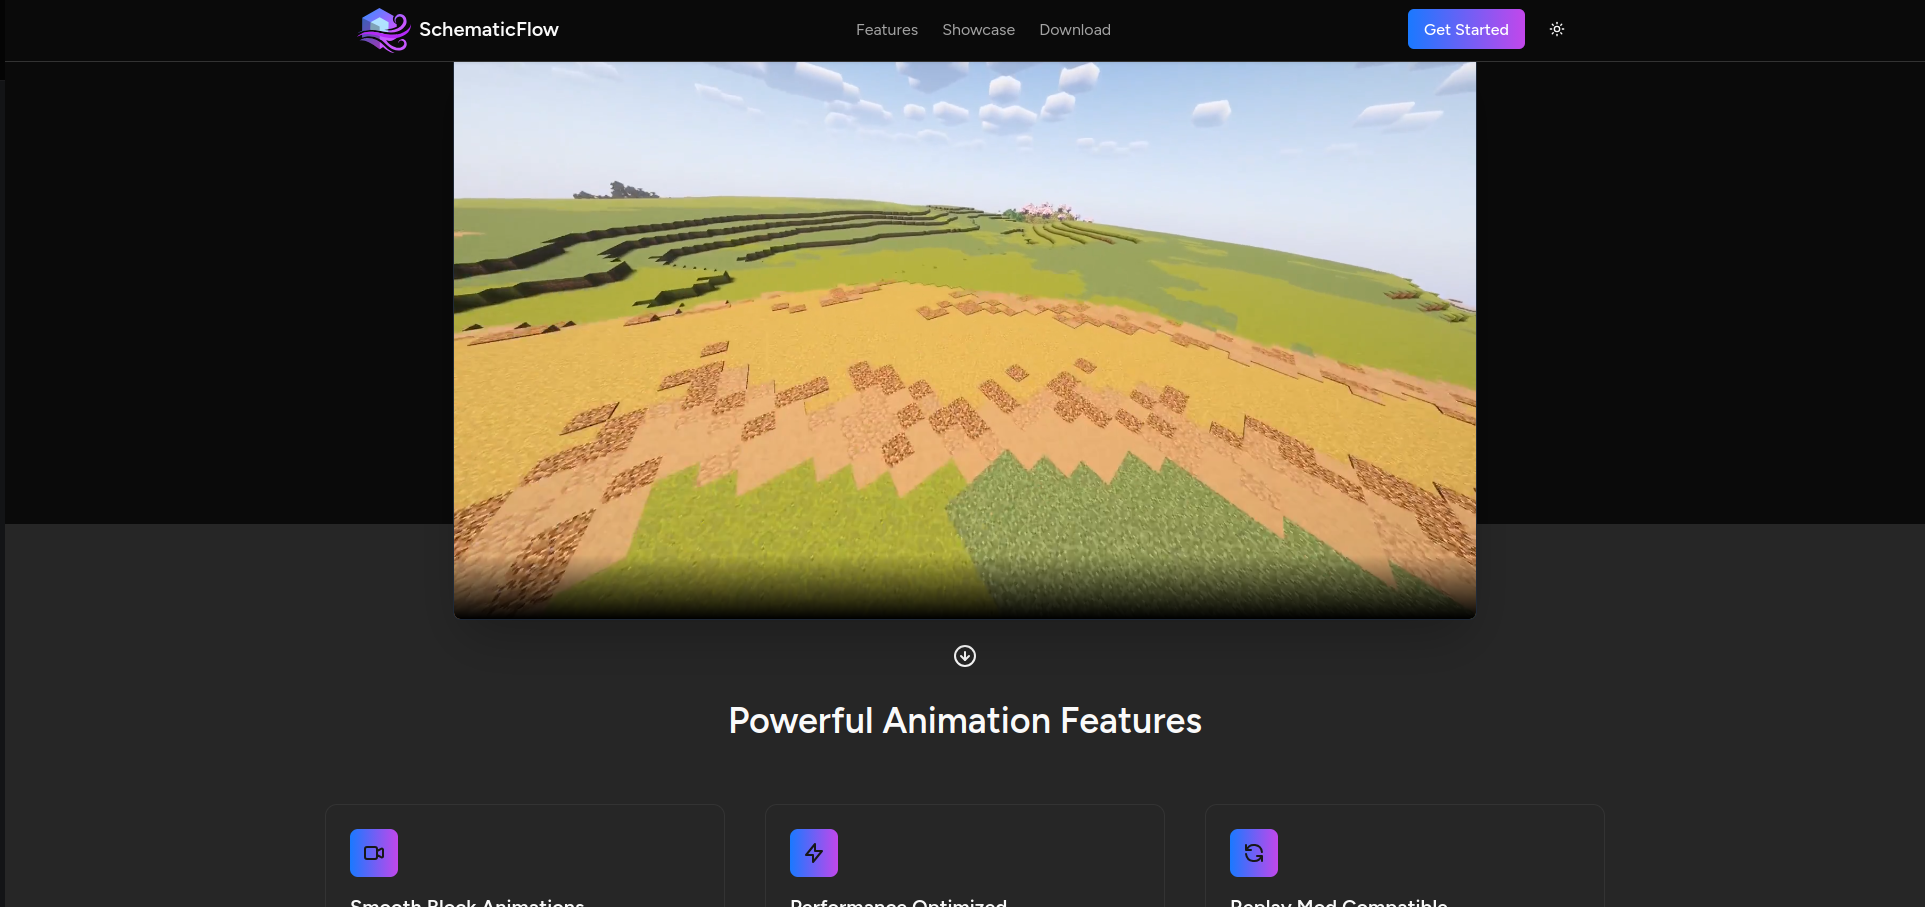Open the Download nav link
1925x907 pixels.
coord(1074,30)
